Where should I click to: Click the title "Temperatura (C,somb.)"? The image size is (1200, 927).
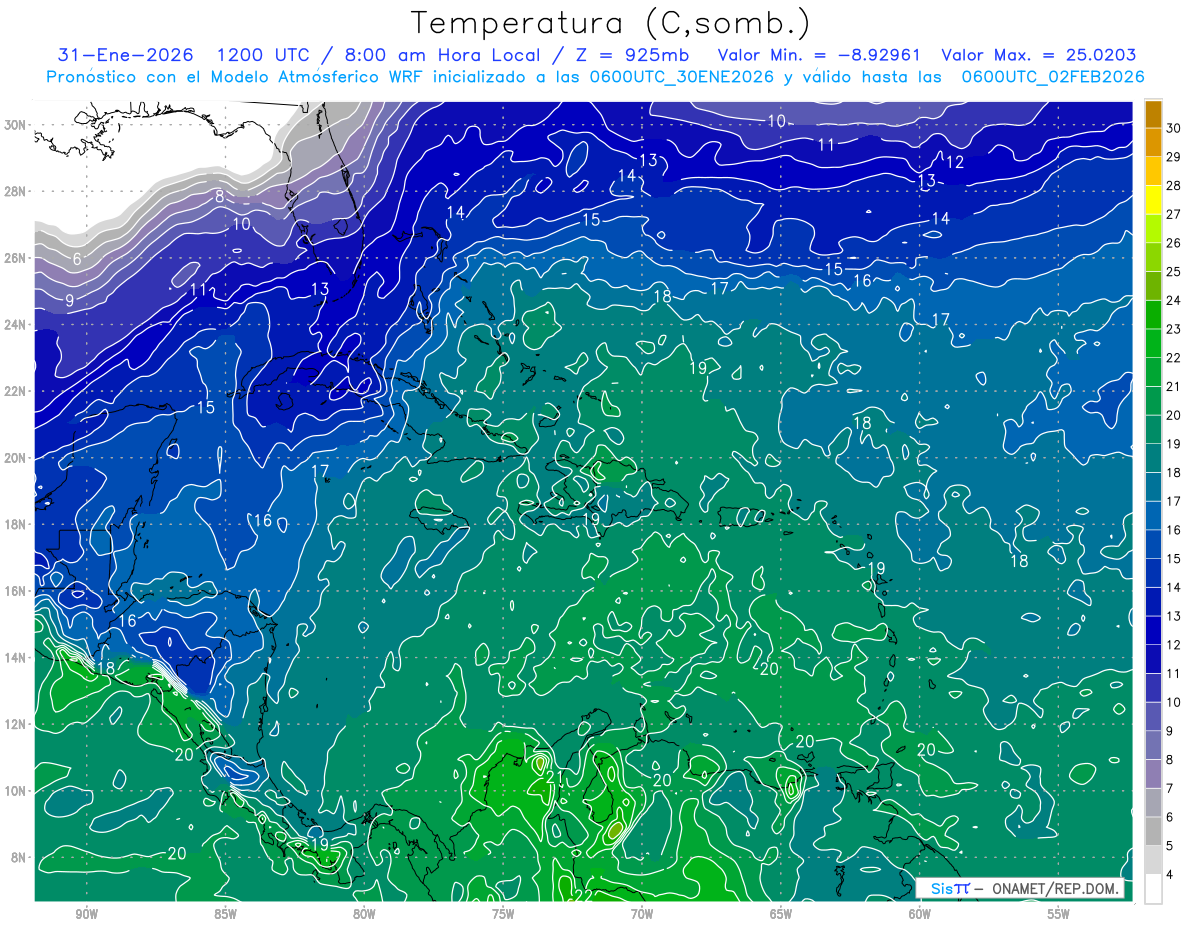[611, 23]
